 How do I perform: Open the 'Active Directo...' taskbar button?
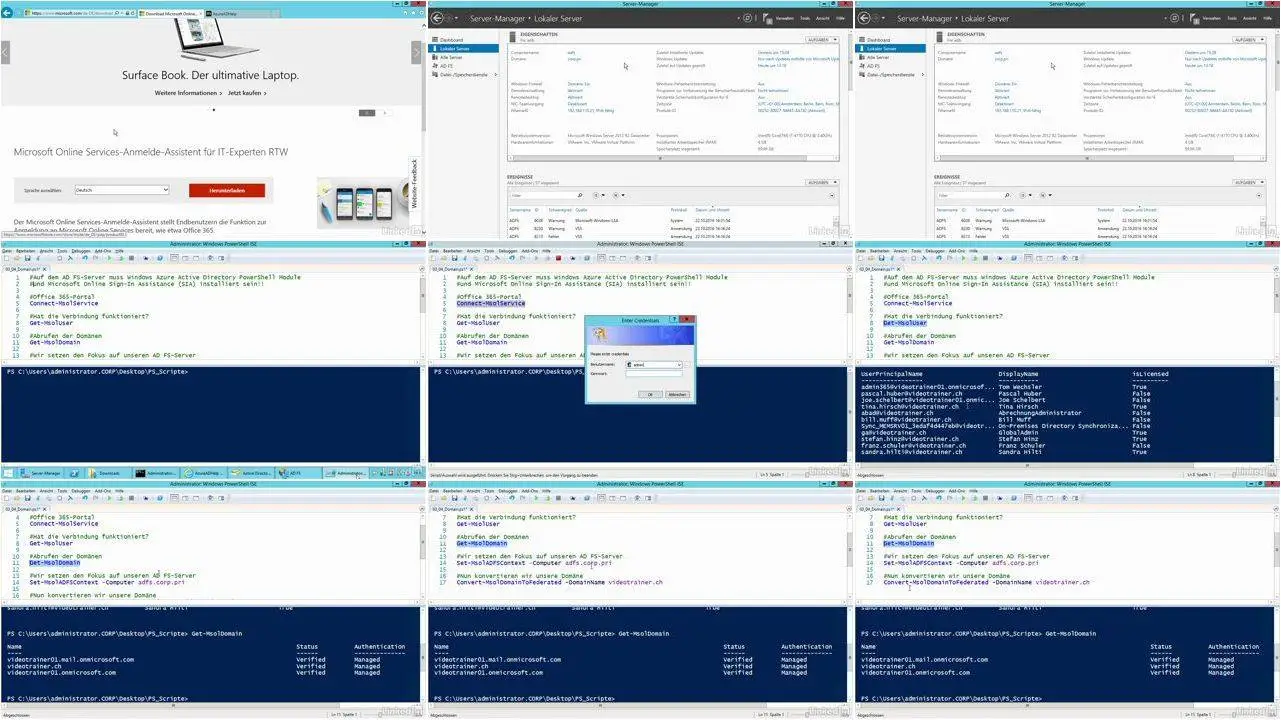coord(250,472)
